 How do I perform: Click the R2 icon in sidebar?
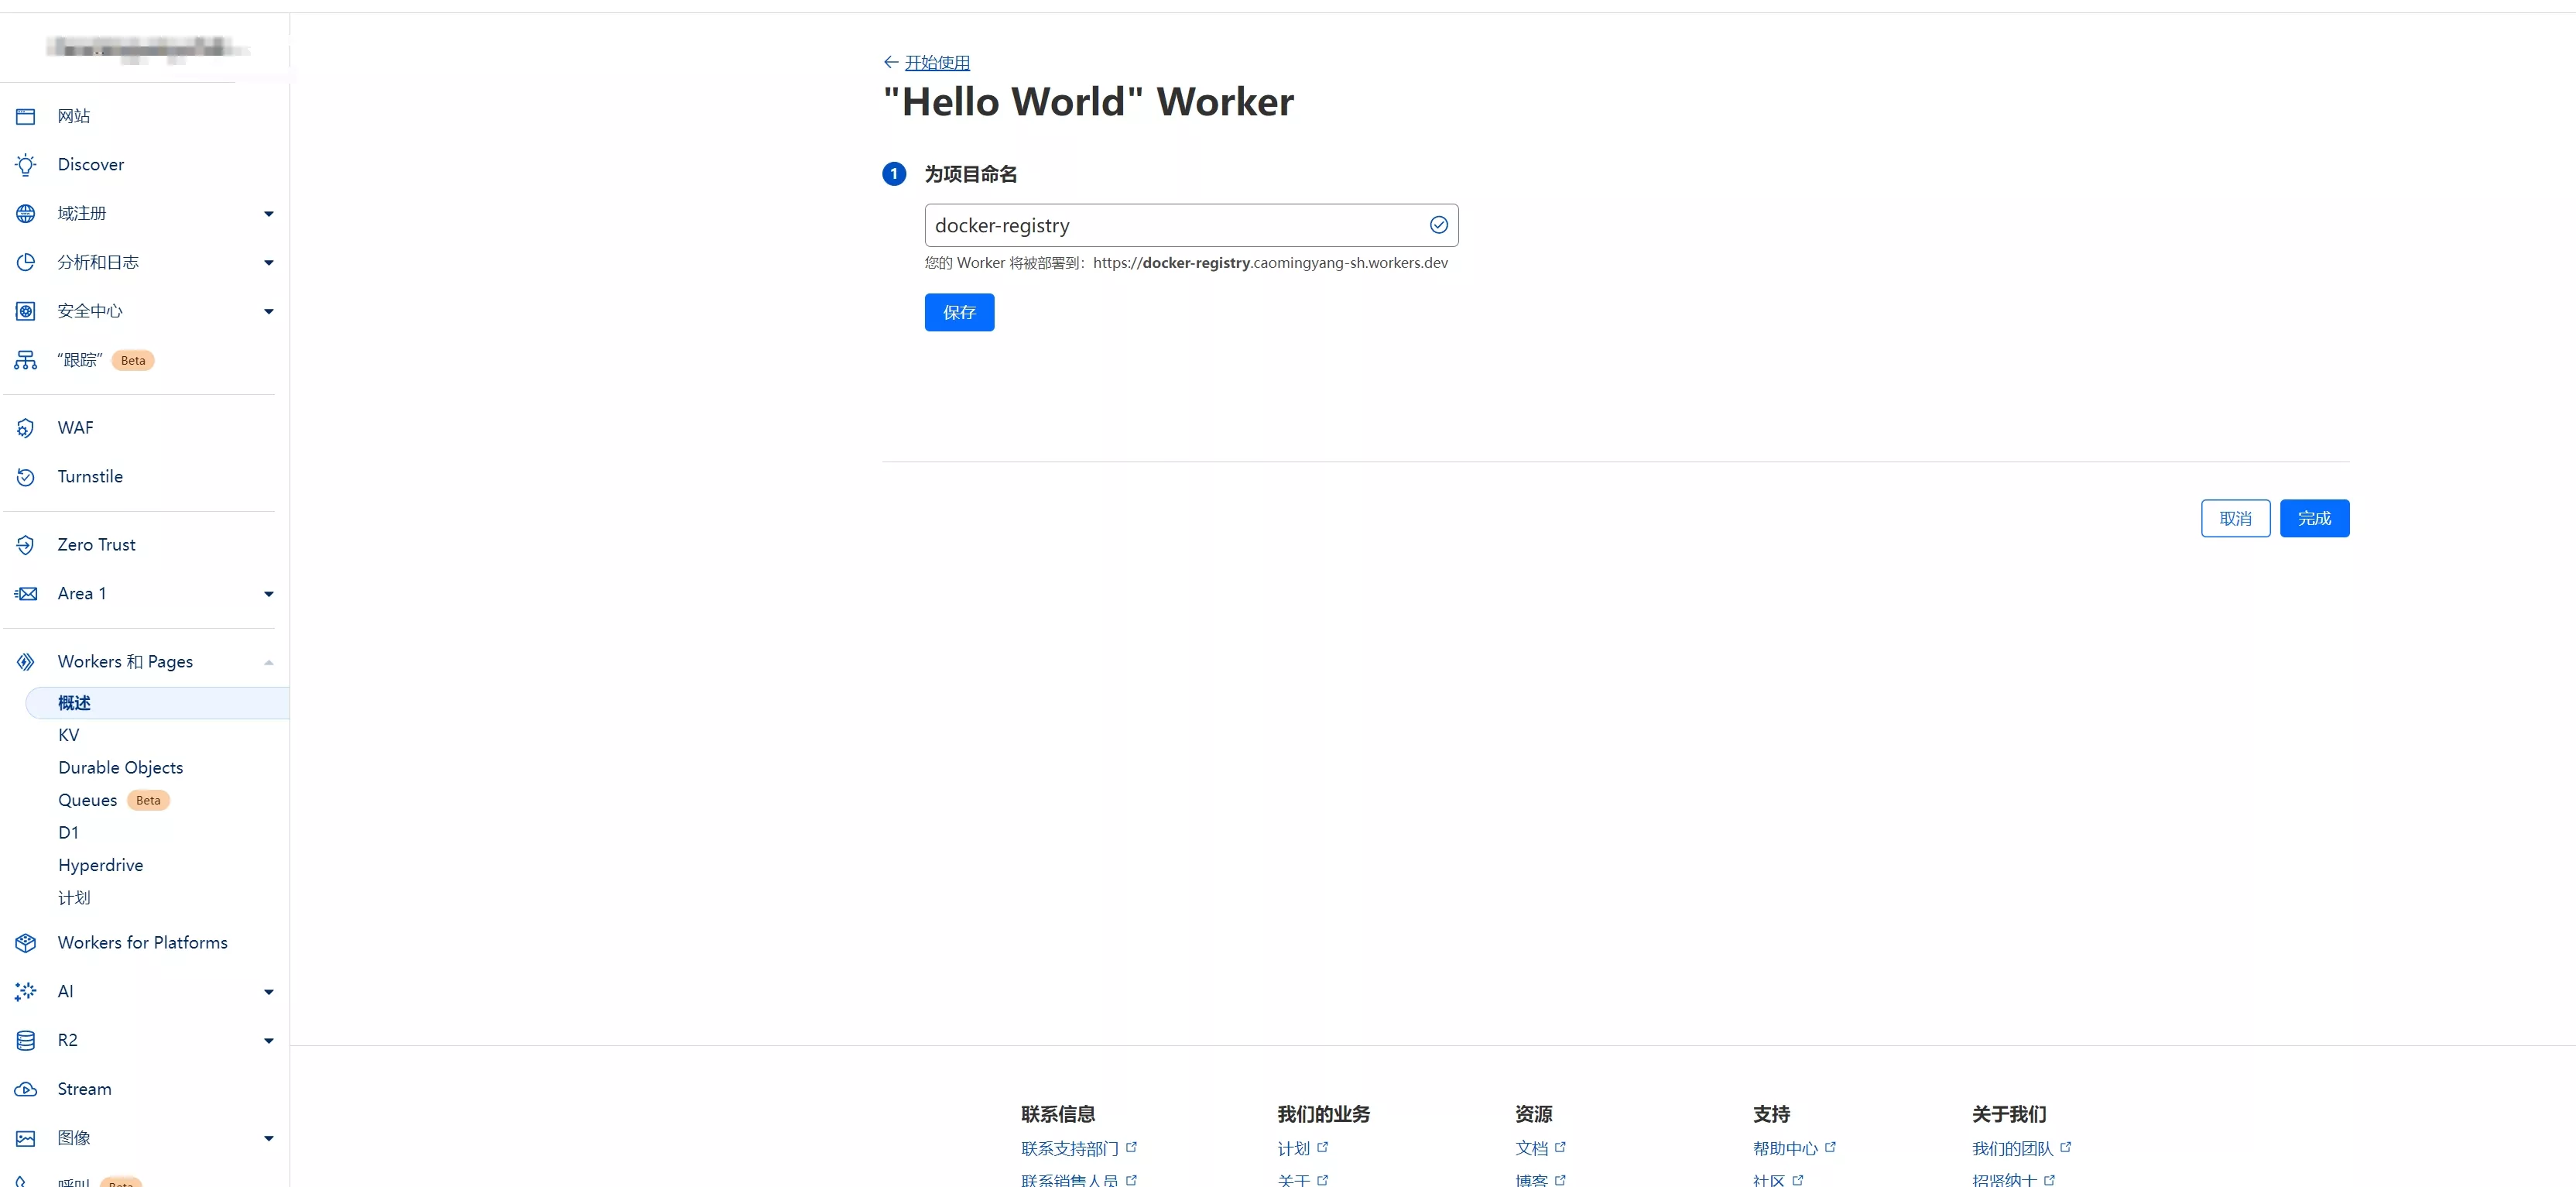click(26, 1039)
